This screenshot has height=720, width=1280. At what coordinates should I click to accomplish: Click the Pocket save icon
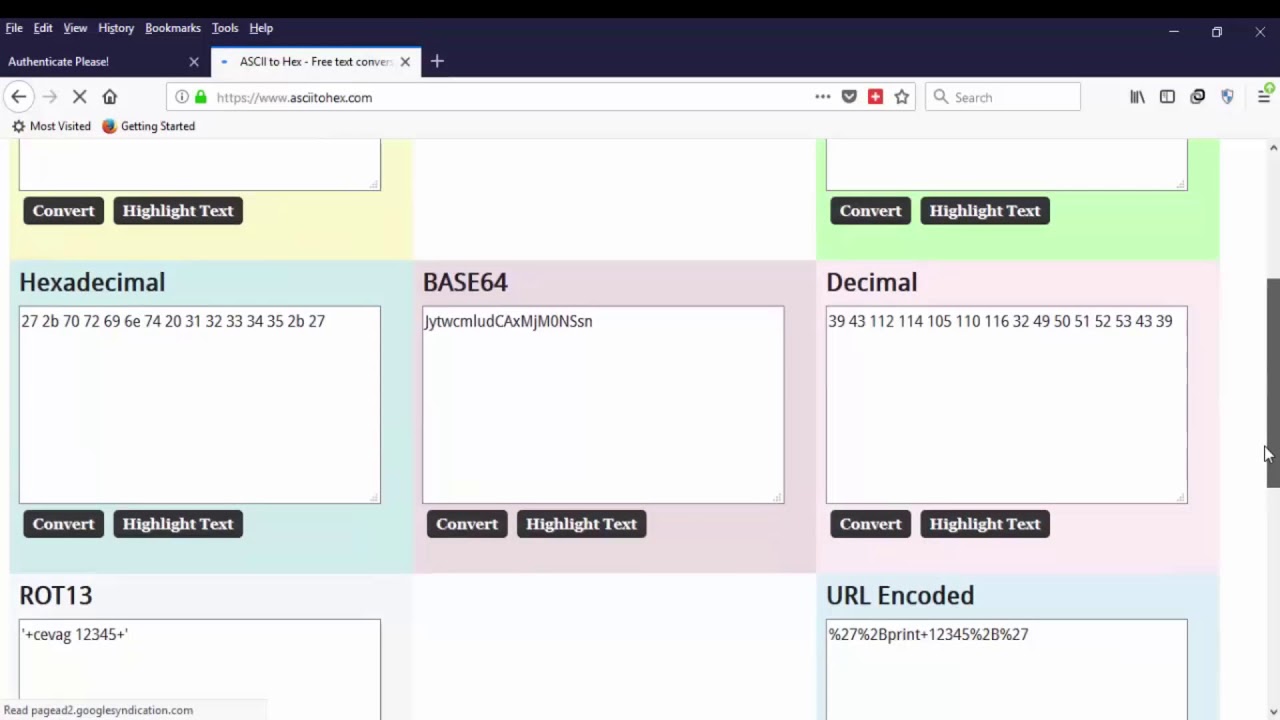[849, 97]
